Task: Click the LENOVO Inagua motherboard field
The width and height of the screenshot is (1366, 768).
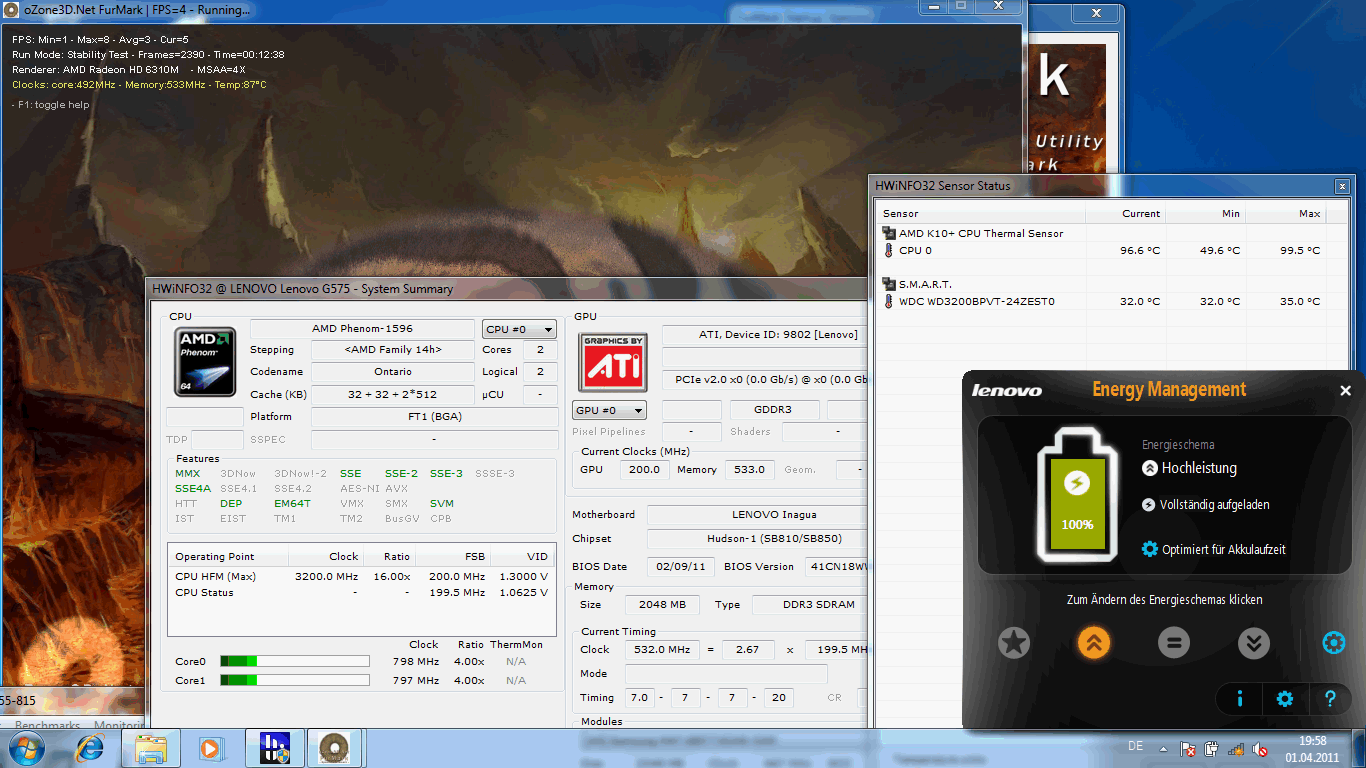Action: point(757,515)
